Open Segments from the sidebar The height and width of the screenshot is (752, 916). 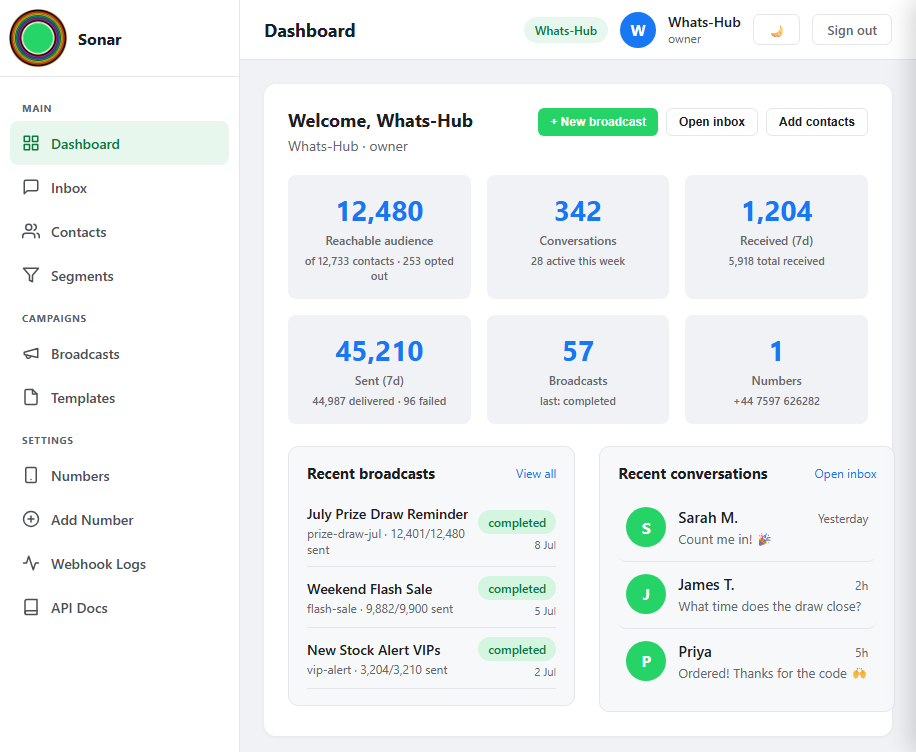(119, 276)
